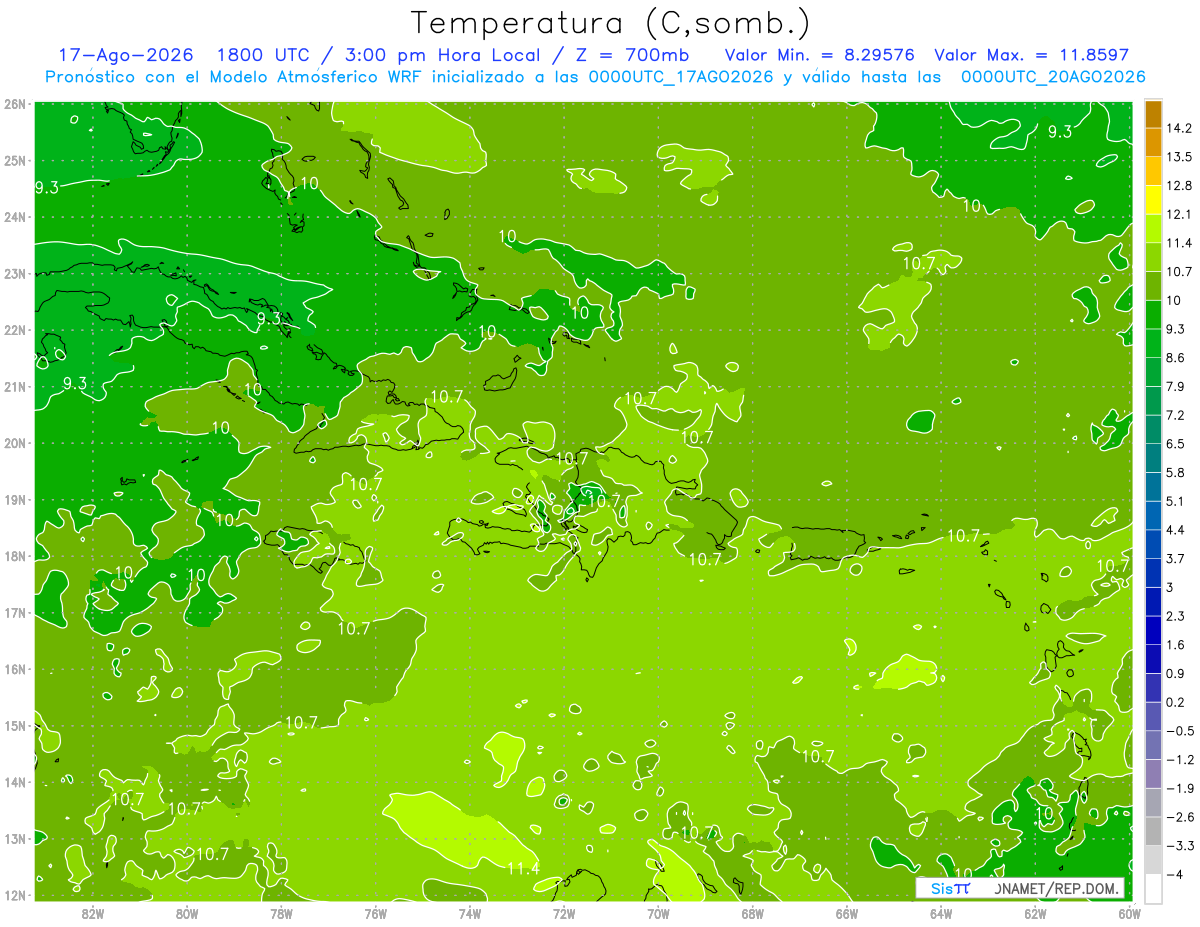
Task: Click the "60W" longitude axis label
Action: 1129,913
